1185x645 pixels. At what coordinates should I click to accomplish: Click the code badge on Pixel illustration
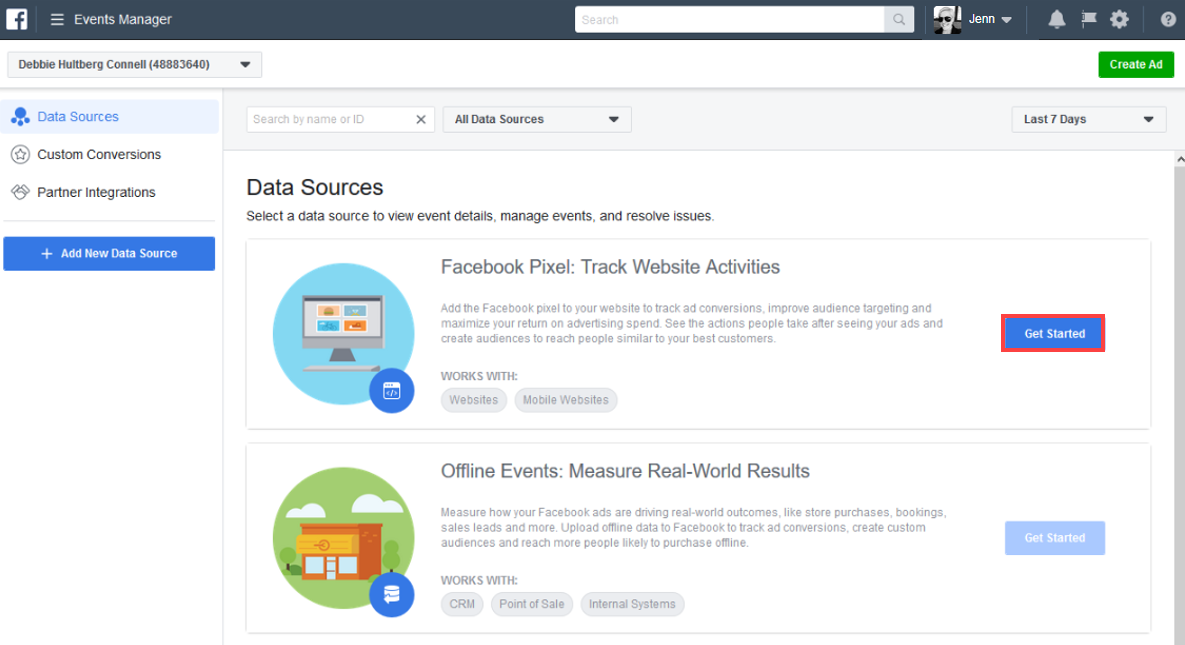[391, 391]
